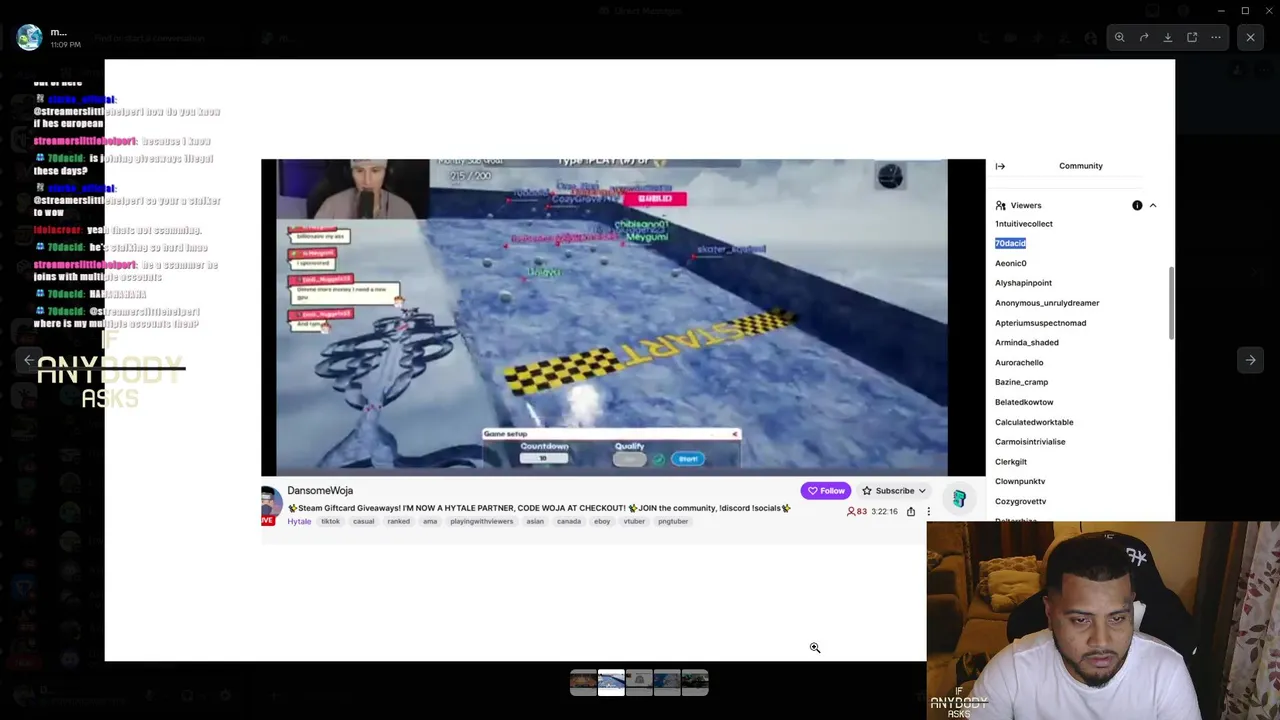The width and height of the screenshot is (1280, 720).
Task: Open the Hytale game category link
Action: coord(299,521)
